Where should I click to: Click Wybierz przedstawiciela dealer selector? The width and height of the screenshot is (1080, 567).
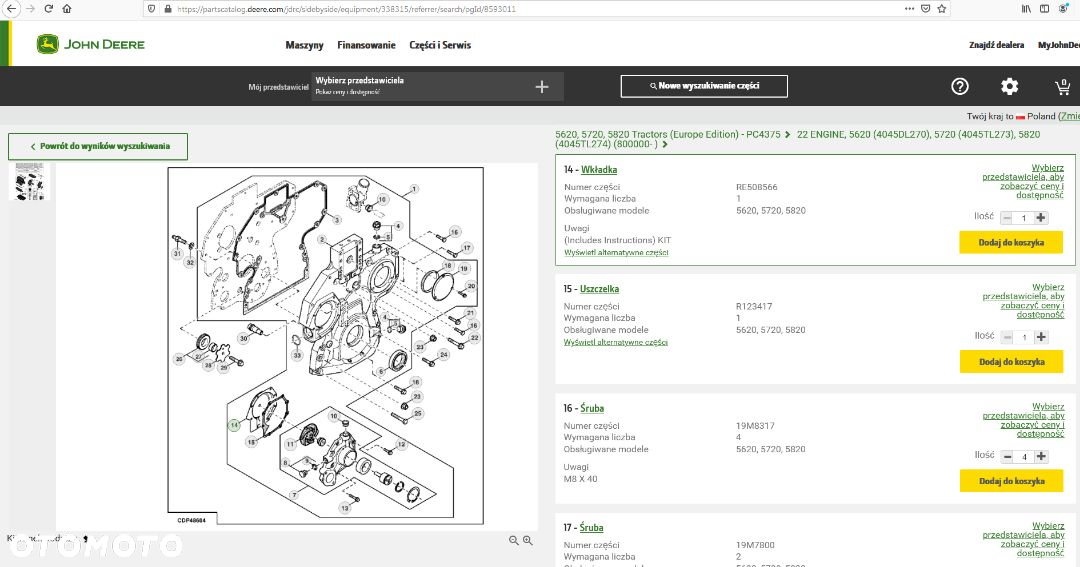[x=437, y=86]
